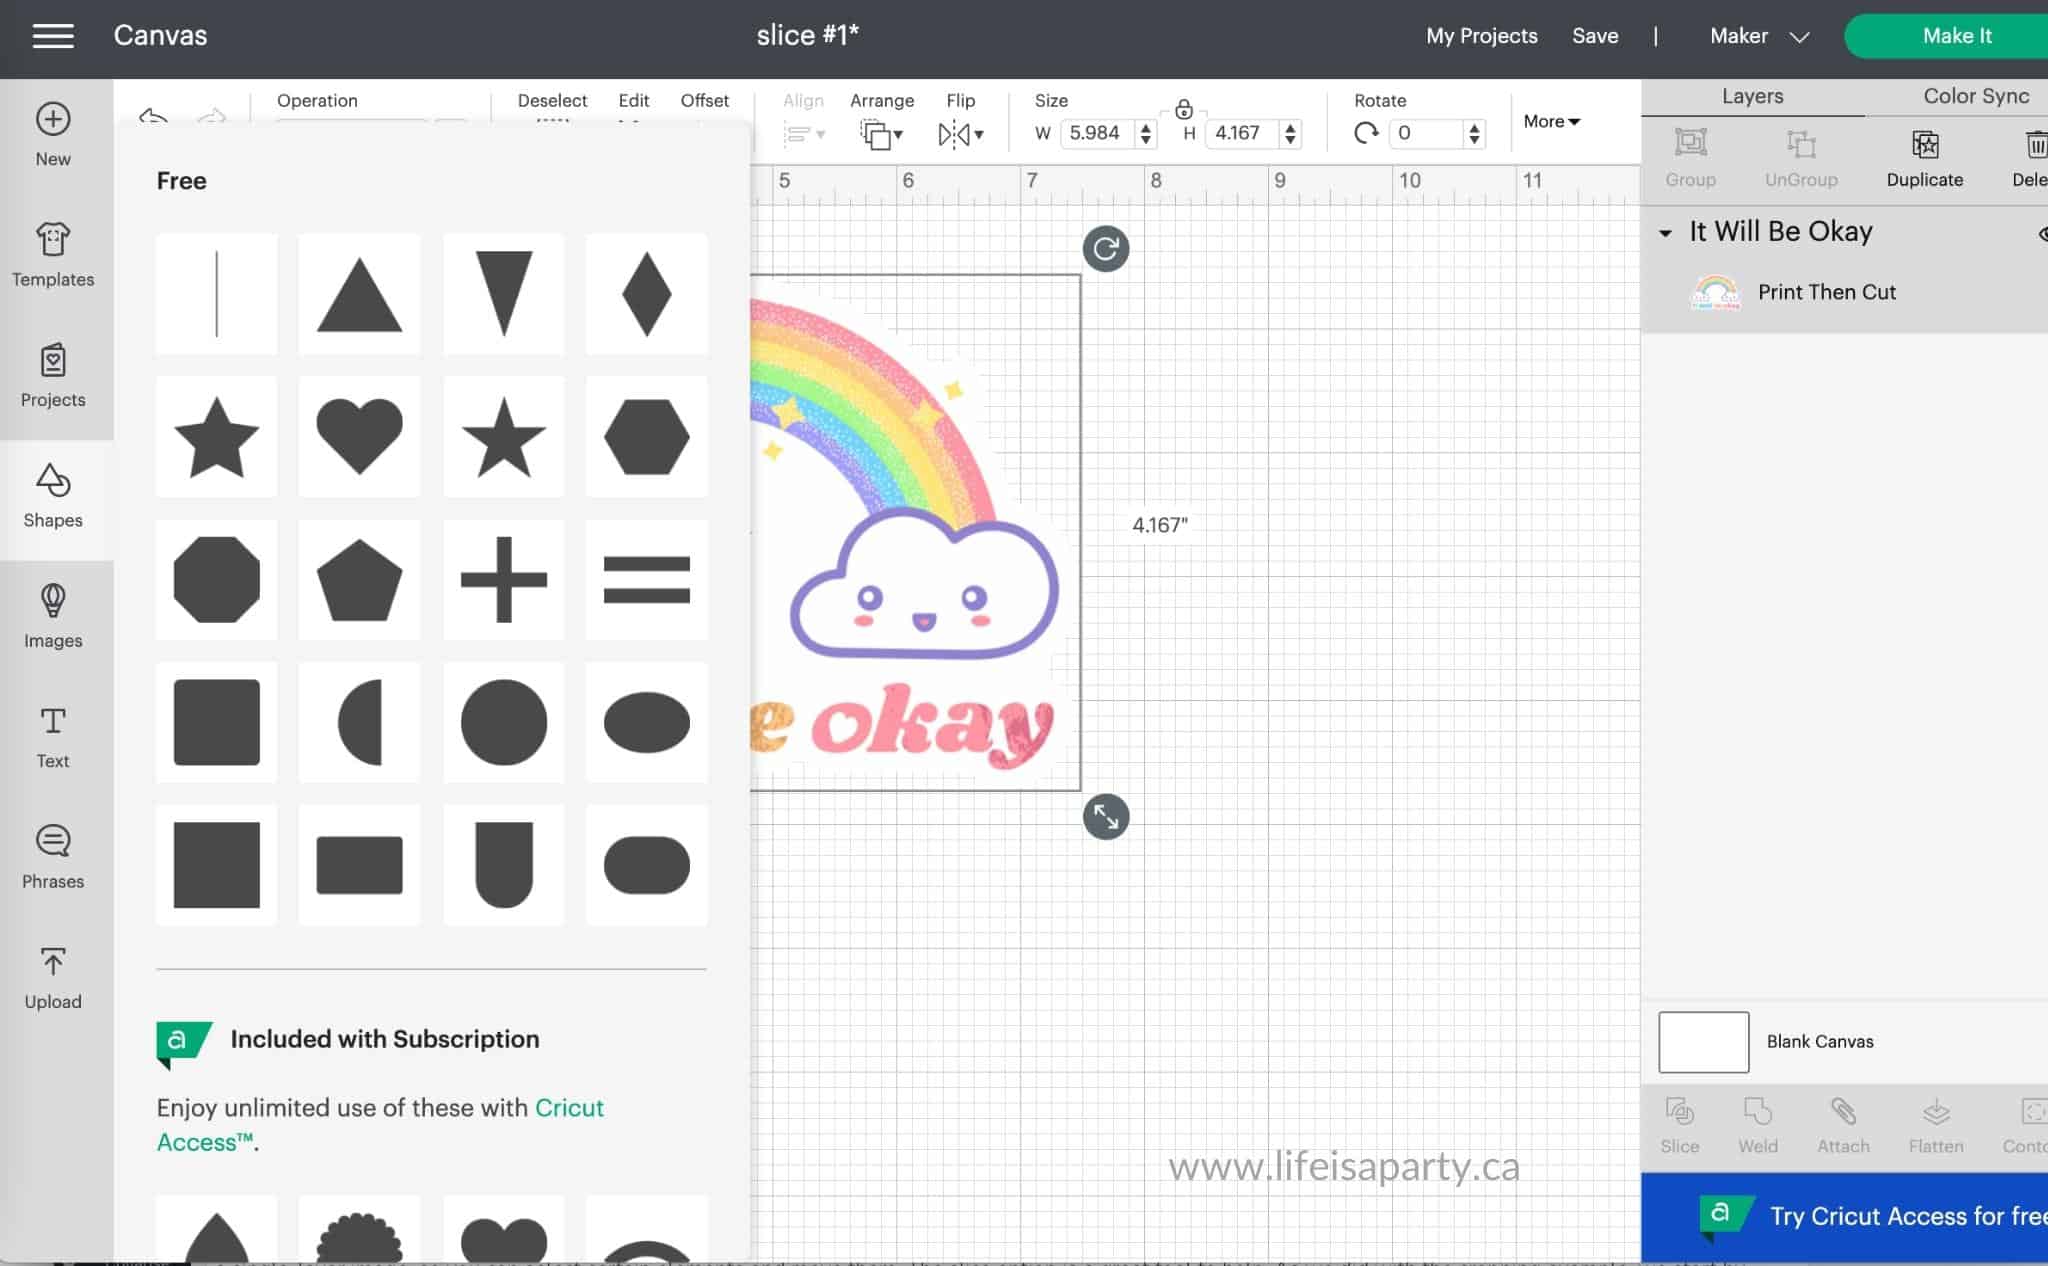This screenshot has width=2048, height=1266.
Task: Click the UnGroup button
Action: tap(1801, 159)
